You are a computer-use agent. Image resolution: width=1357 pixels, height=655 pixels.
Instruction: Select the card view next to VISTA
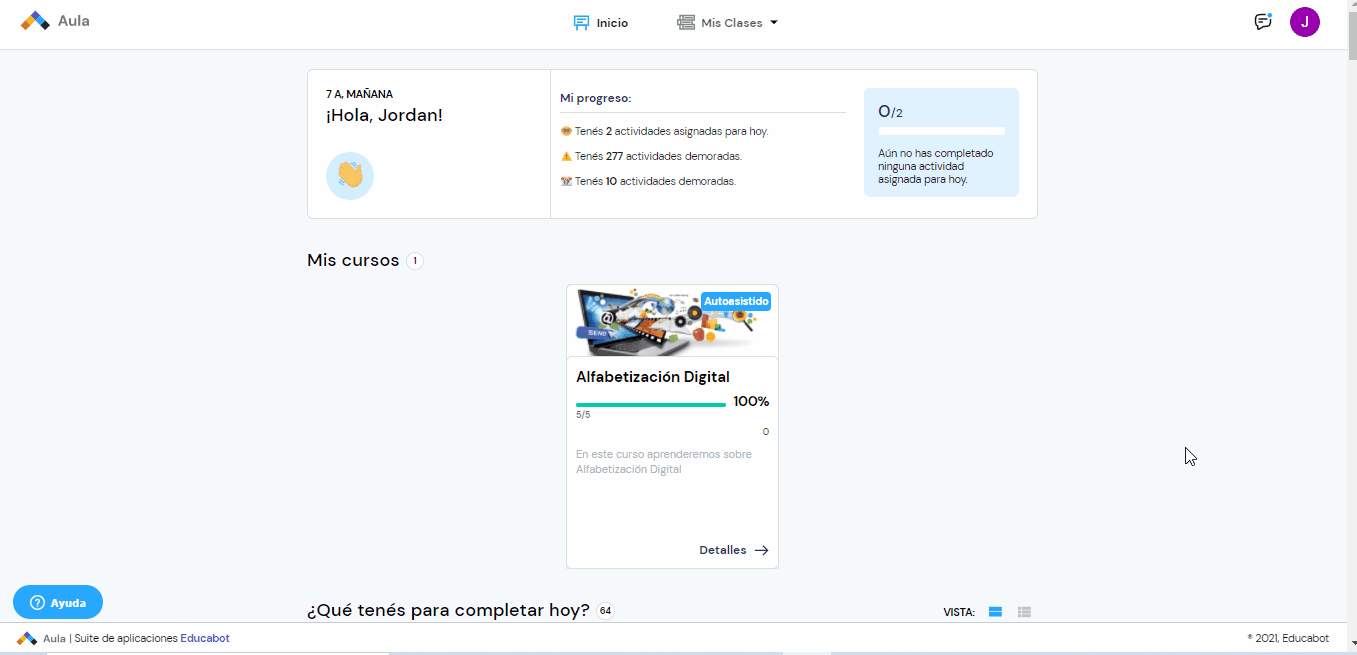(x=995, y=611)
